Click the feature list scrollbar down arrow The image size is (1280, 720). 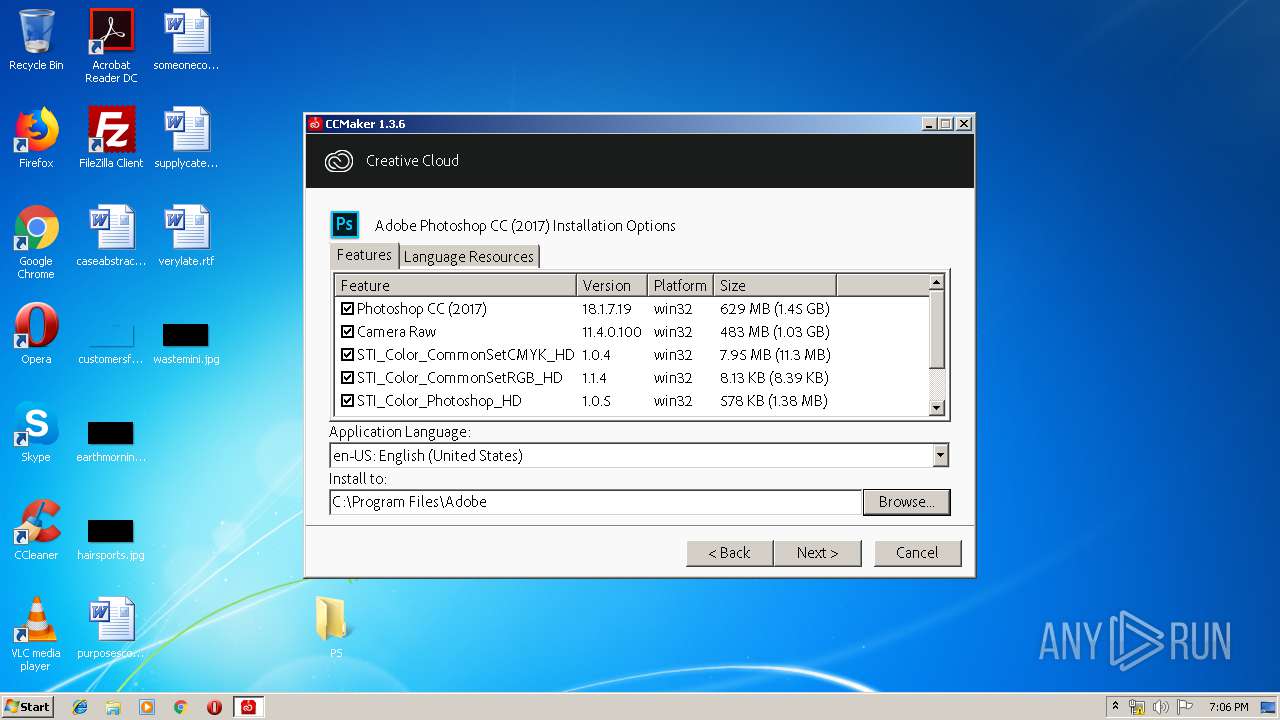click(x=937, y=408)
